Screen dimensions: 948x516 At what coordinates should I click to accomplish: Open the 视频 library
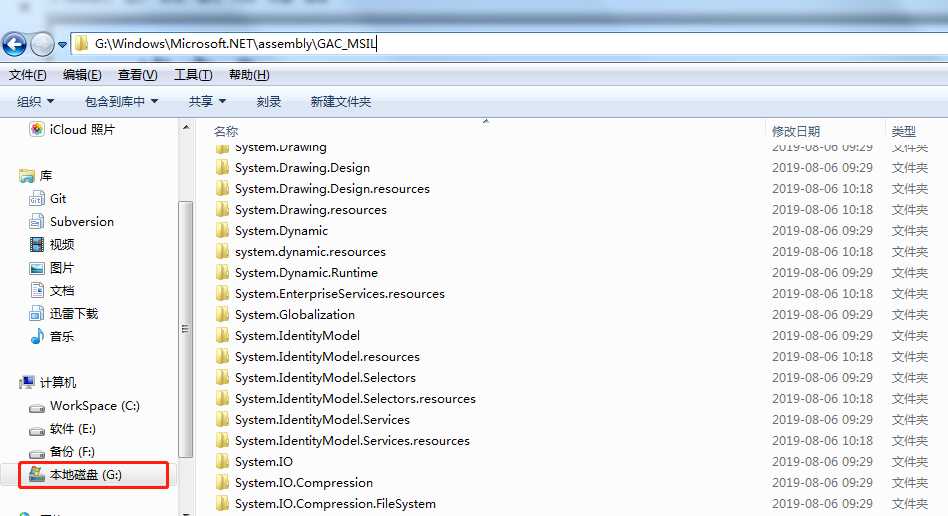point(52,244)
